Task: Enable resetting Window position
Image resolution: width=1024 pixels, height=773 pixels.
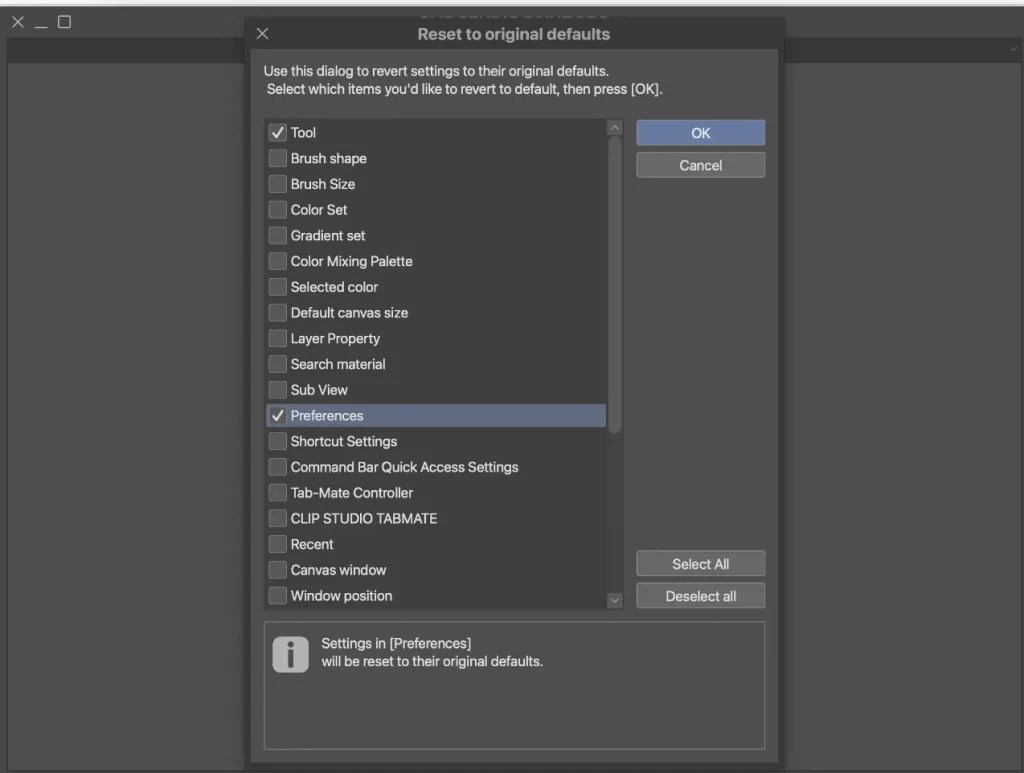Action: [x=277, y=595]
